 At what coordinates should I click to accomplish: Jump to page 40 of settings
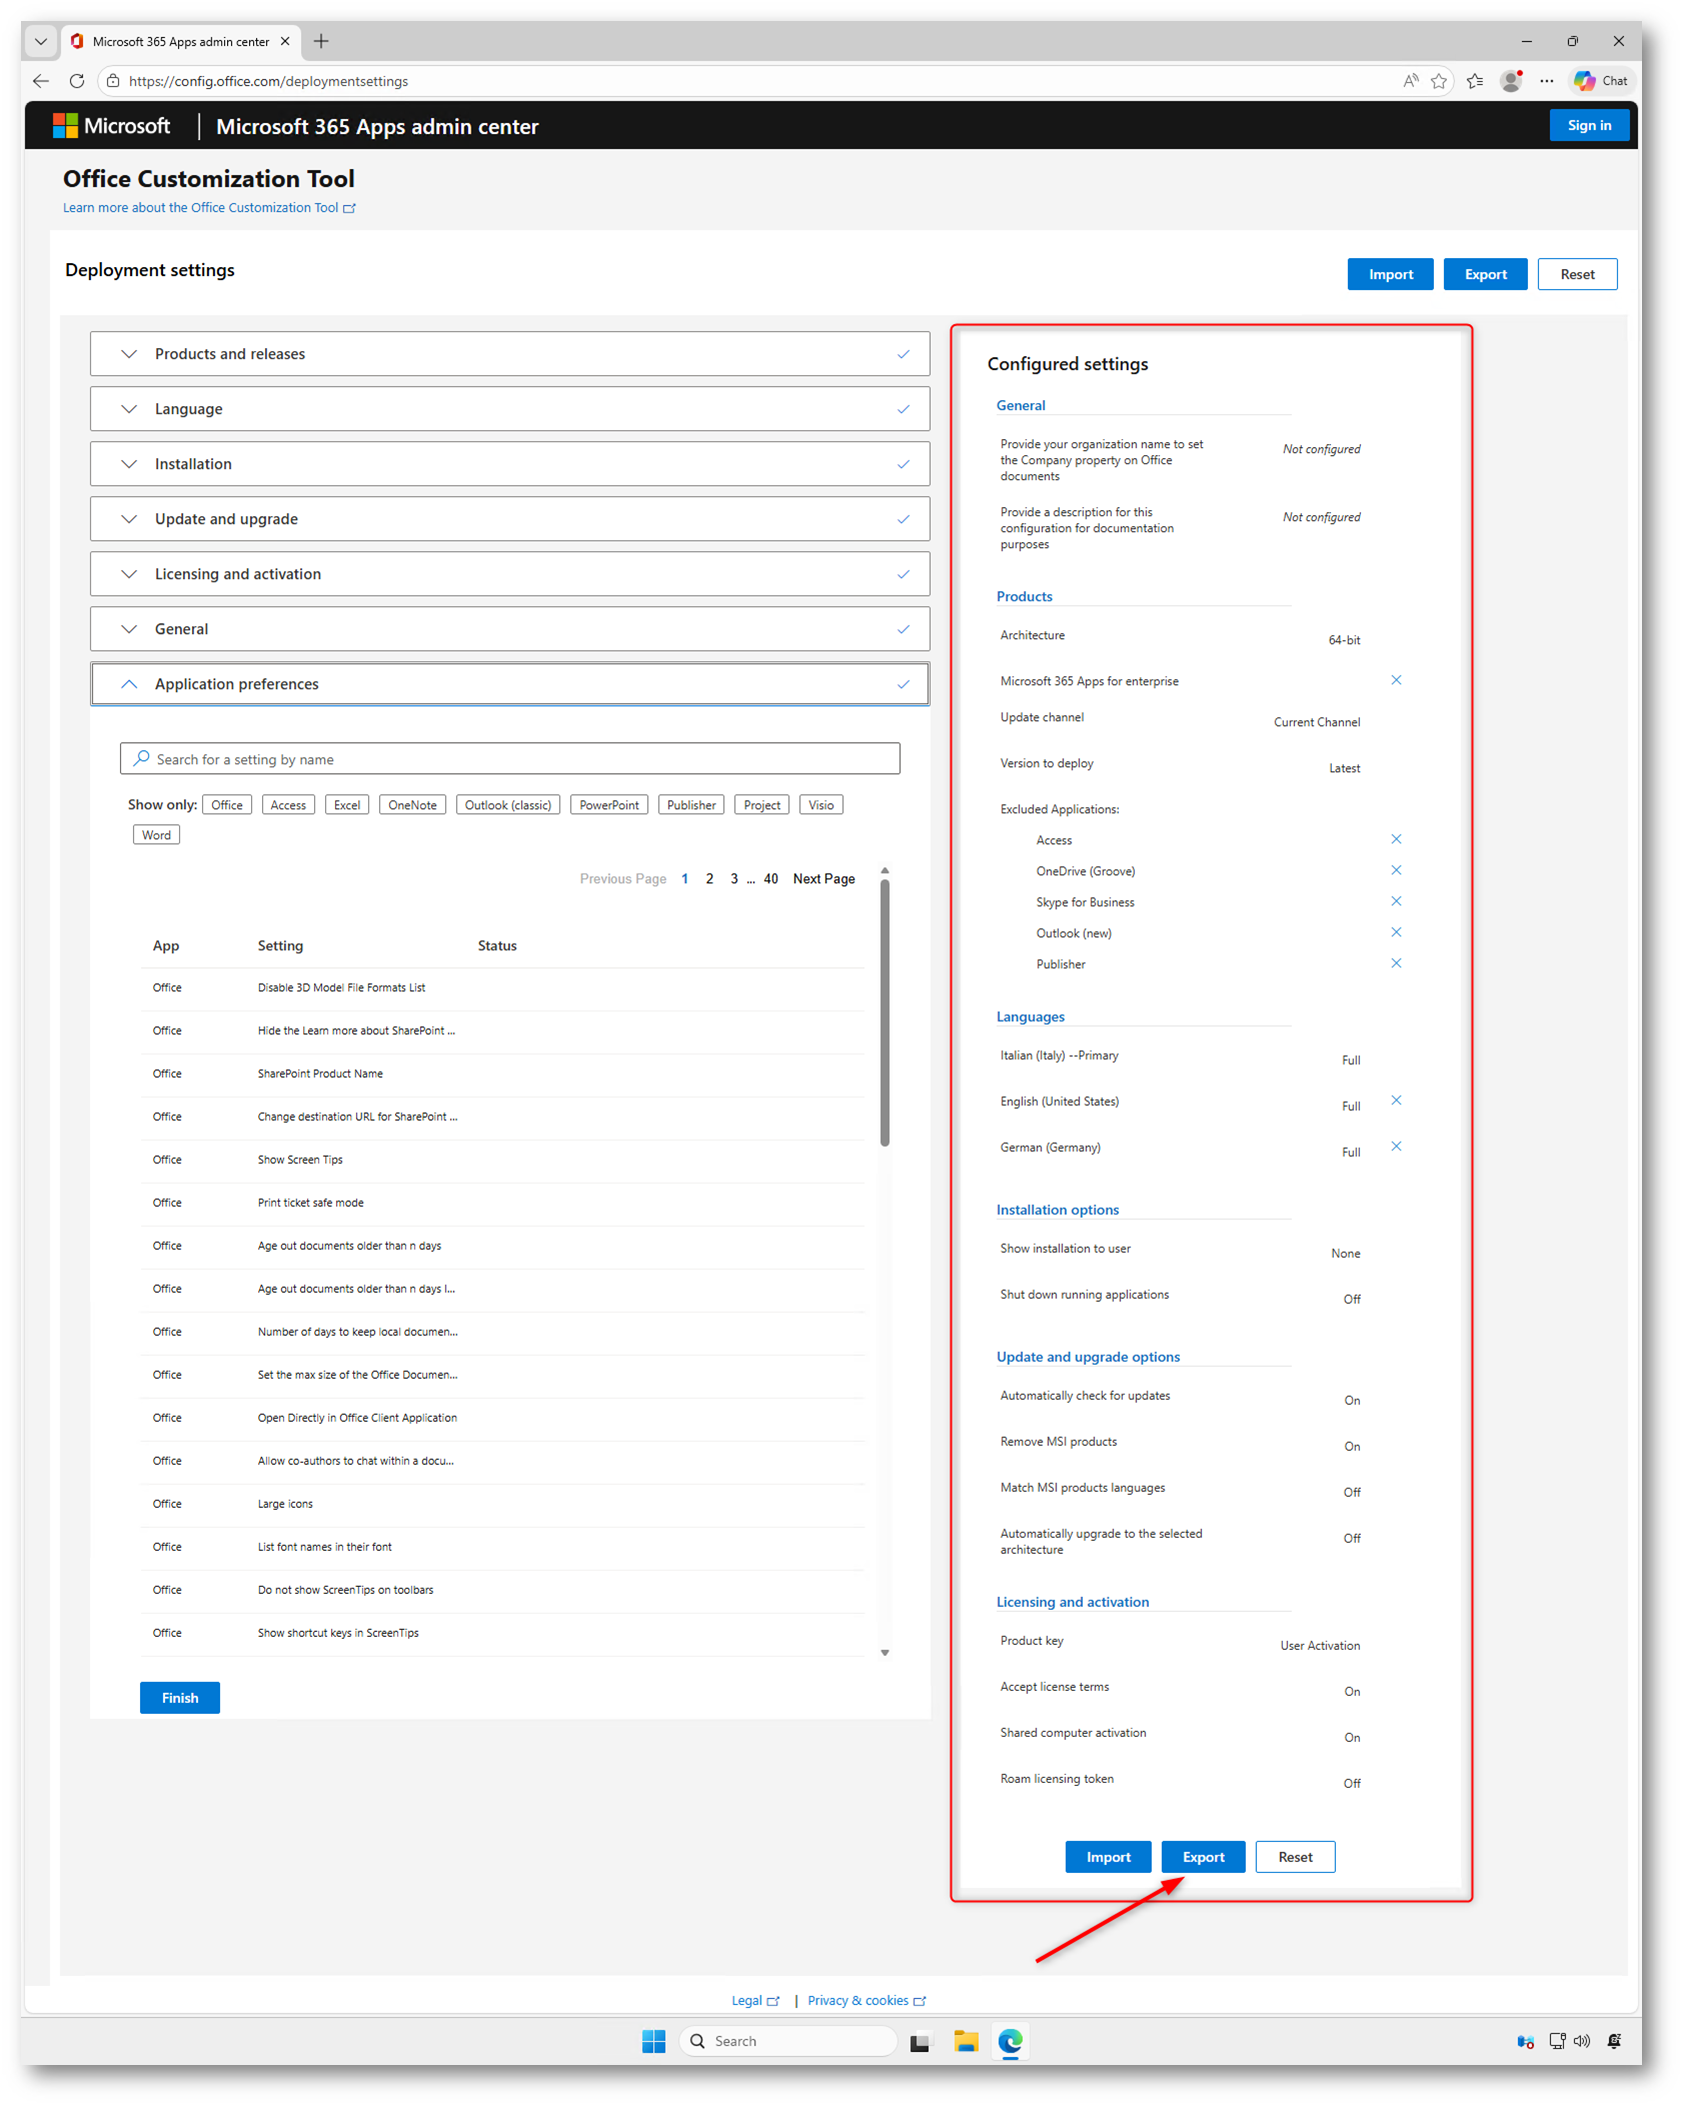(771, 879)
